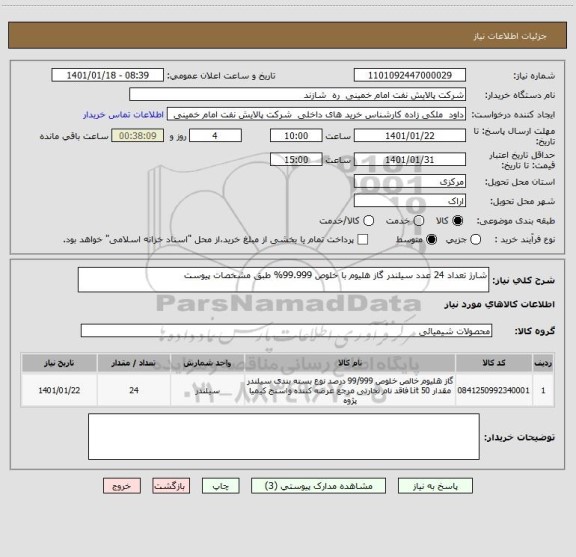Click the اطلاعات کالاهای مورد نیاز heading
Screen dimensions: 576x557
coord(499,304)
